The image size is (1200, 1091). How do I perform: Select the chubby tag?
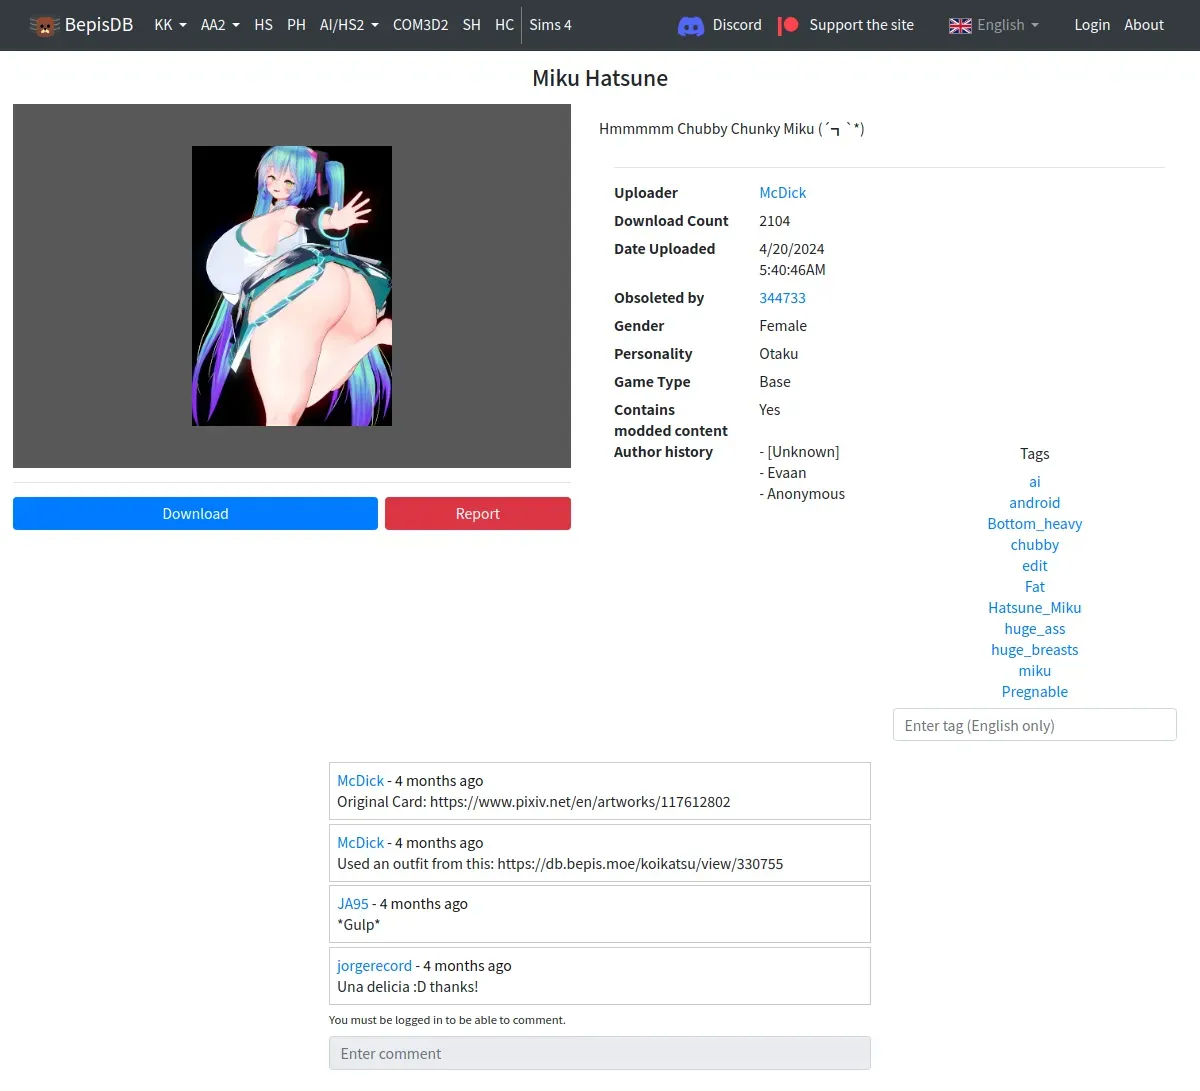[x=1034, y=545]
